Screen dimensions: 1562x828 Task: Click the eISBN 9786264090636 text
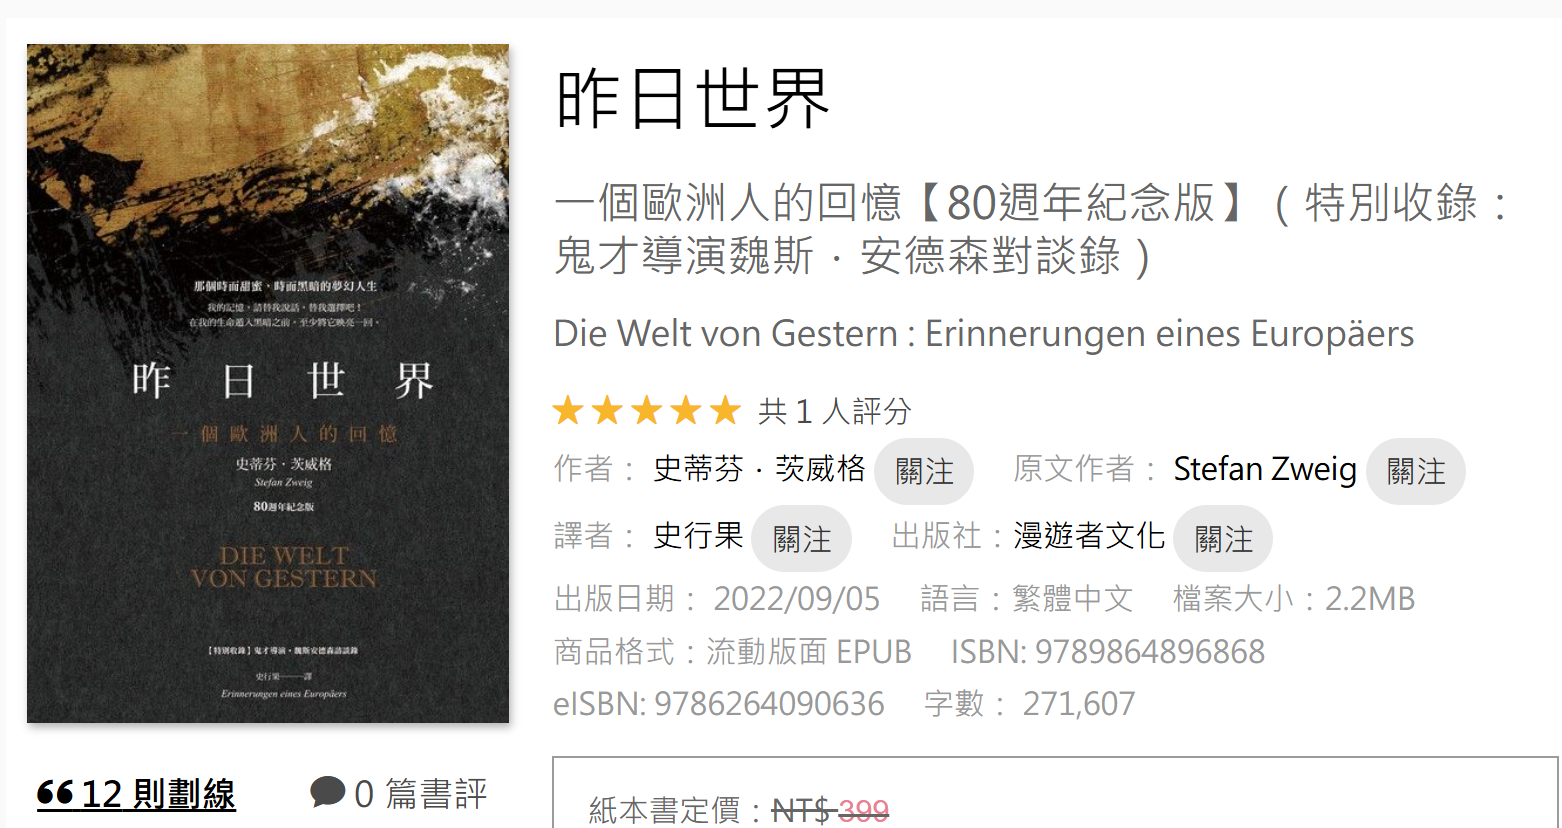click(x=719, y=704)
